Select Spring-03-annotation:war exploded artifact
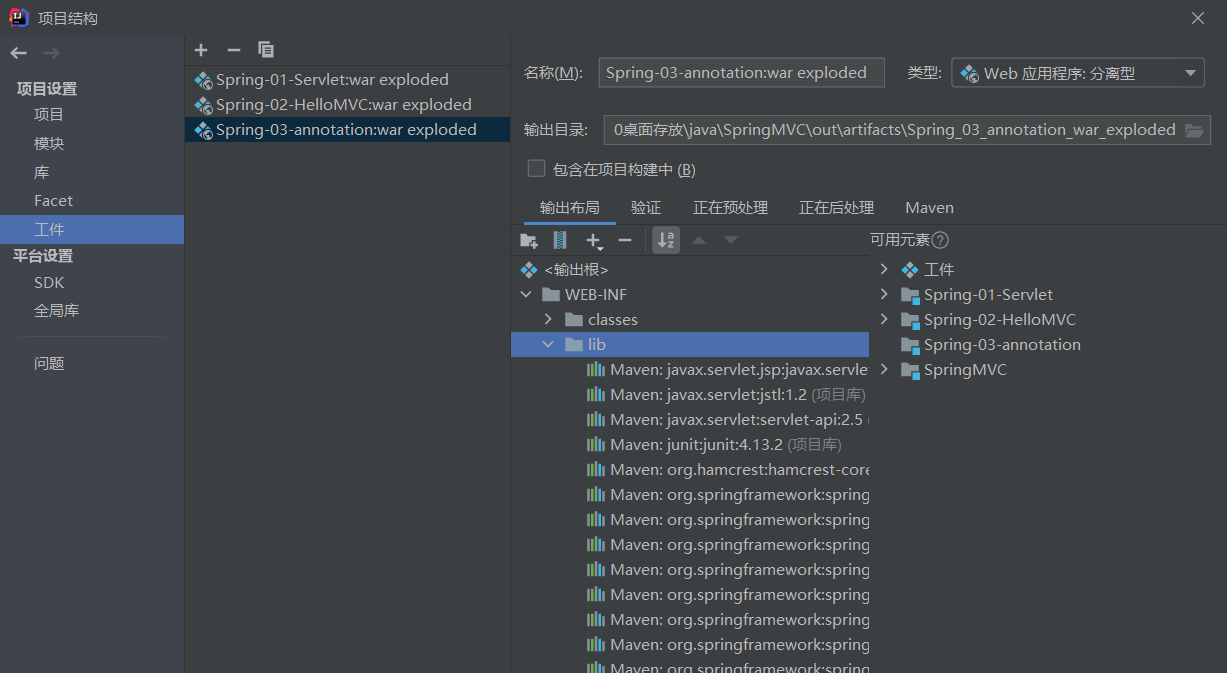 click(347, 130)
